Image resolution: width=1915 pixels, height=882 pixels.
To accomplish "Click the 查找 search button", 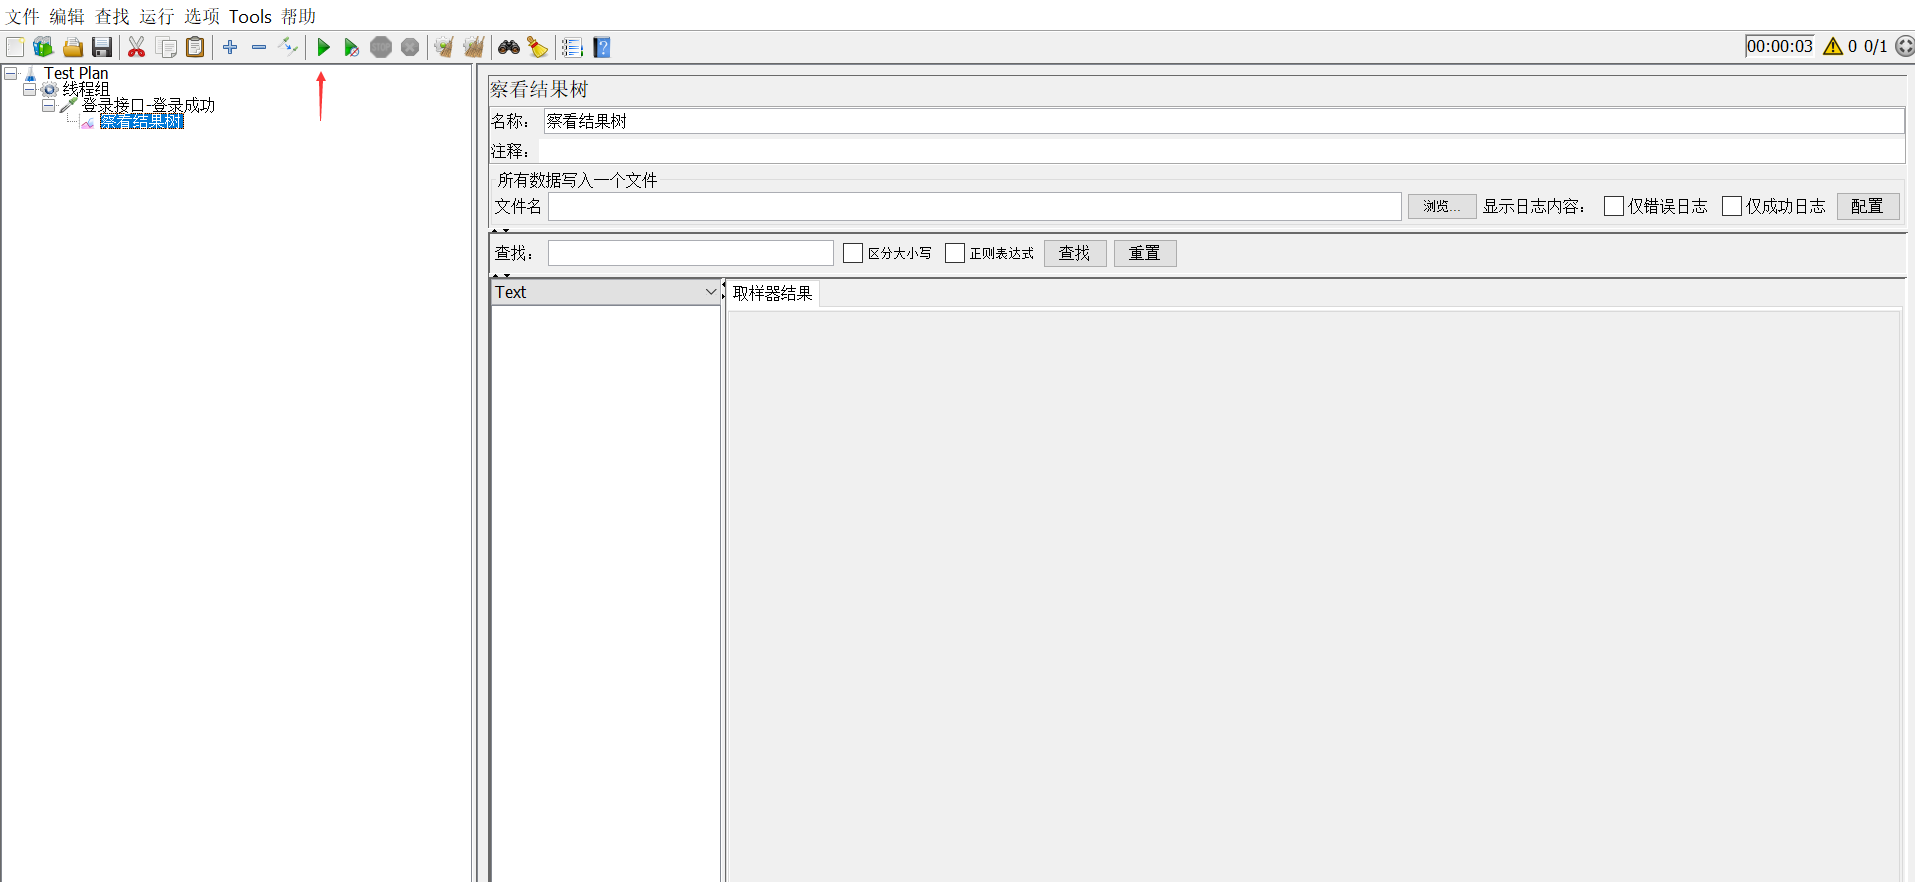I will click(1075, 253).
